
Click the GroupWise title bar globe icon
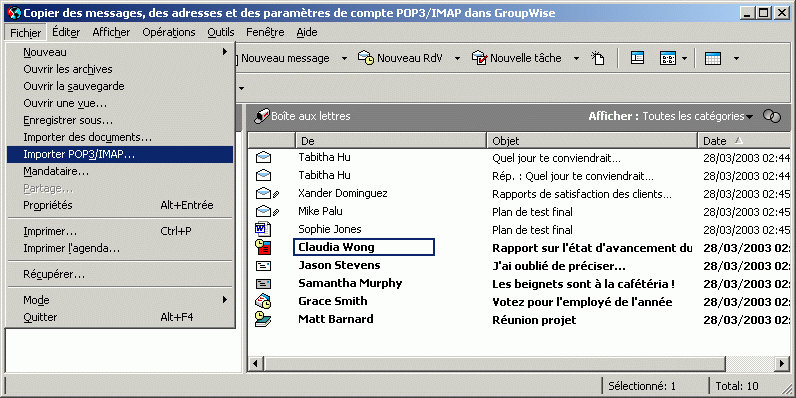[x=15, y=13]
